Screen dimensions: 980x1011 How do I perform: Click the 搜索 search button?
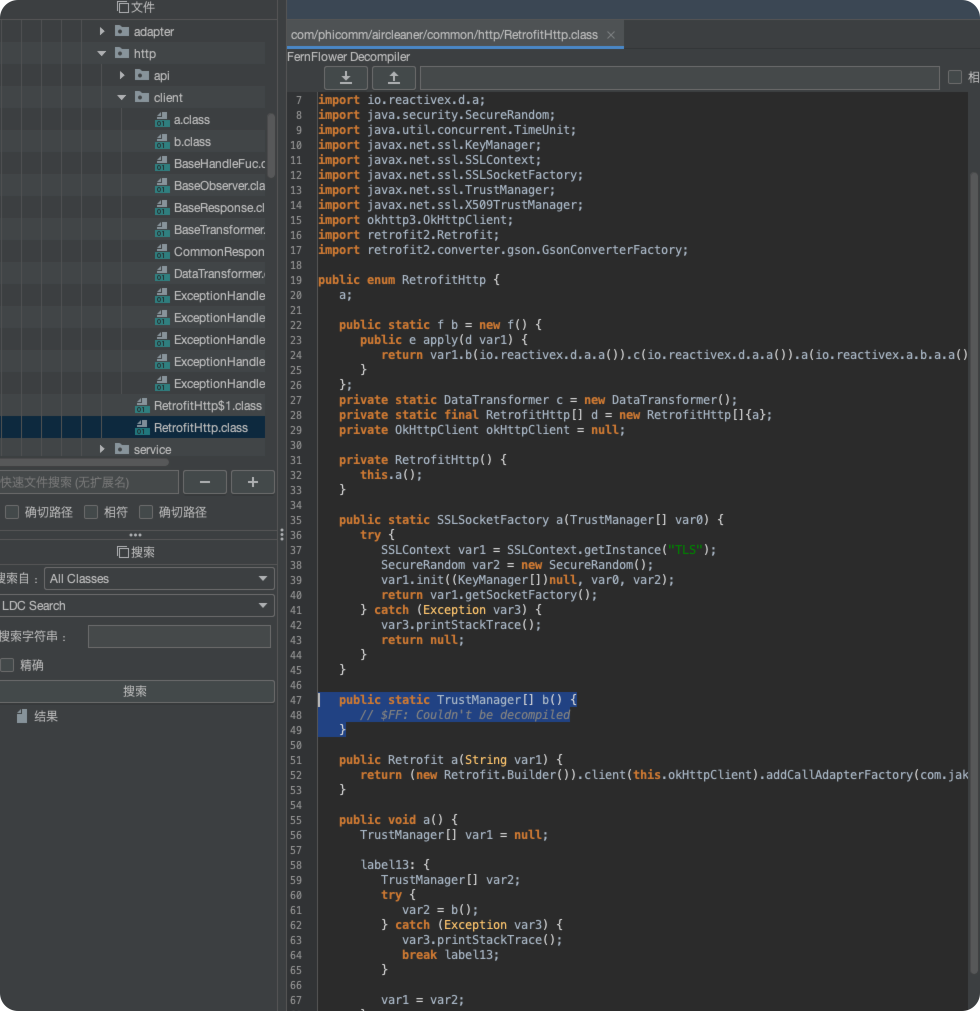(x=136, y=691)
